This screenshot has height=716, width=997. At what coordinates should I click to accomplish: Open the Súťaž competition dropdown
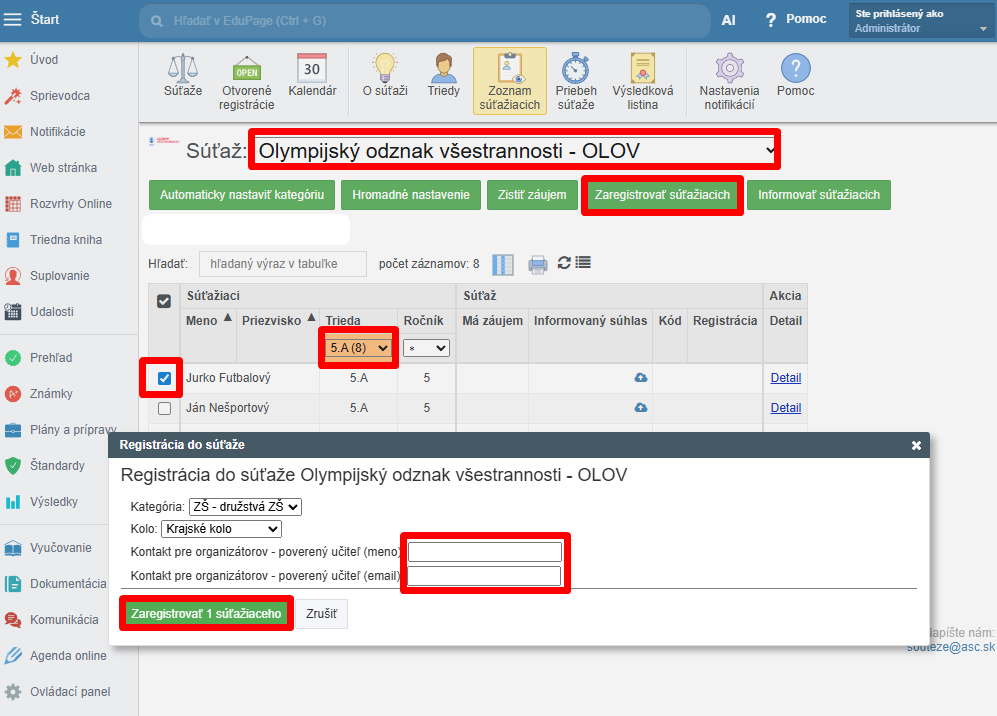[x=515, y=151]
